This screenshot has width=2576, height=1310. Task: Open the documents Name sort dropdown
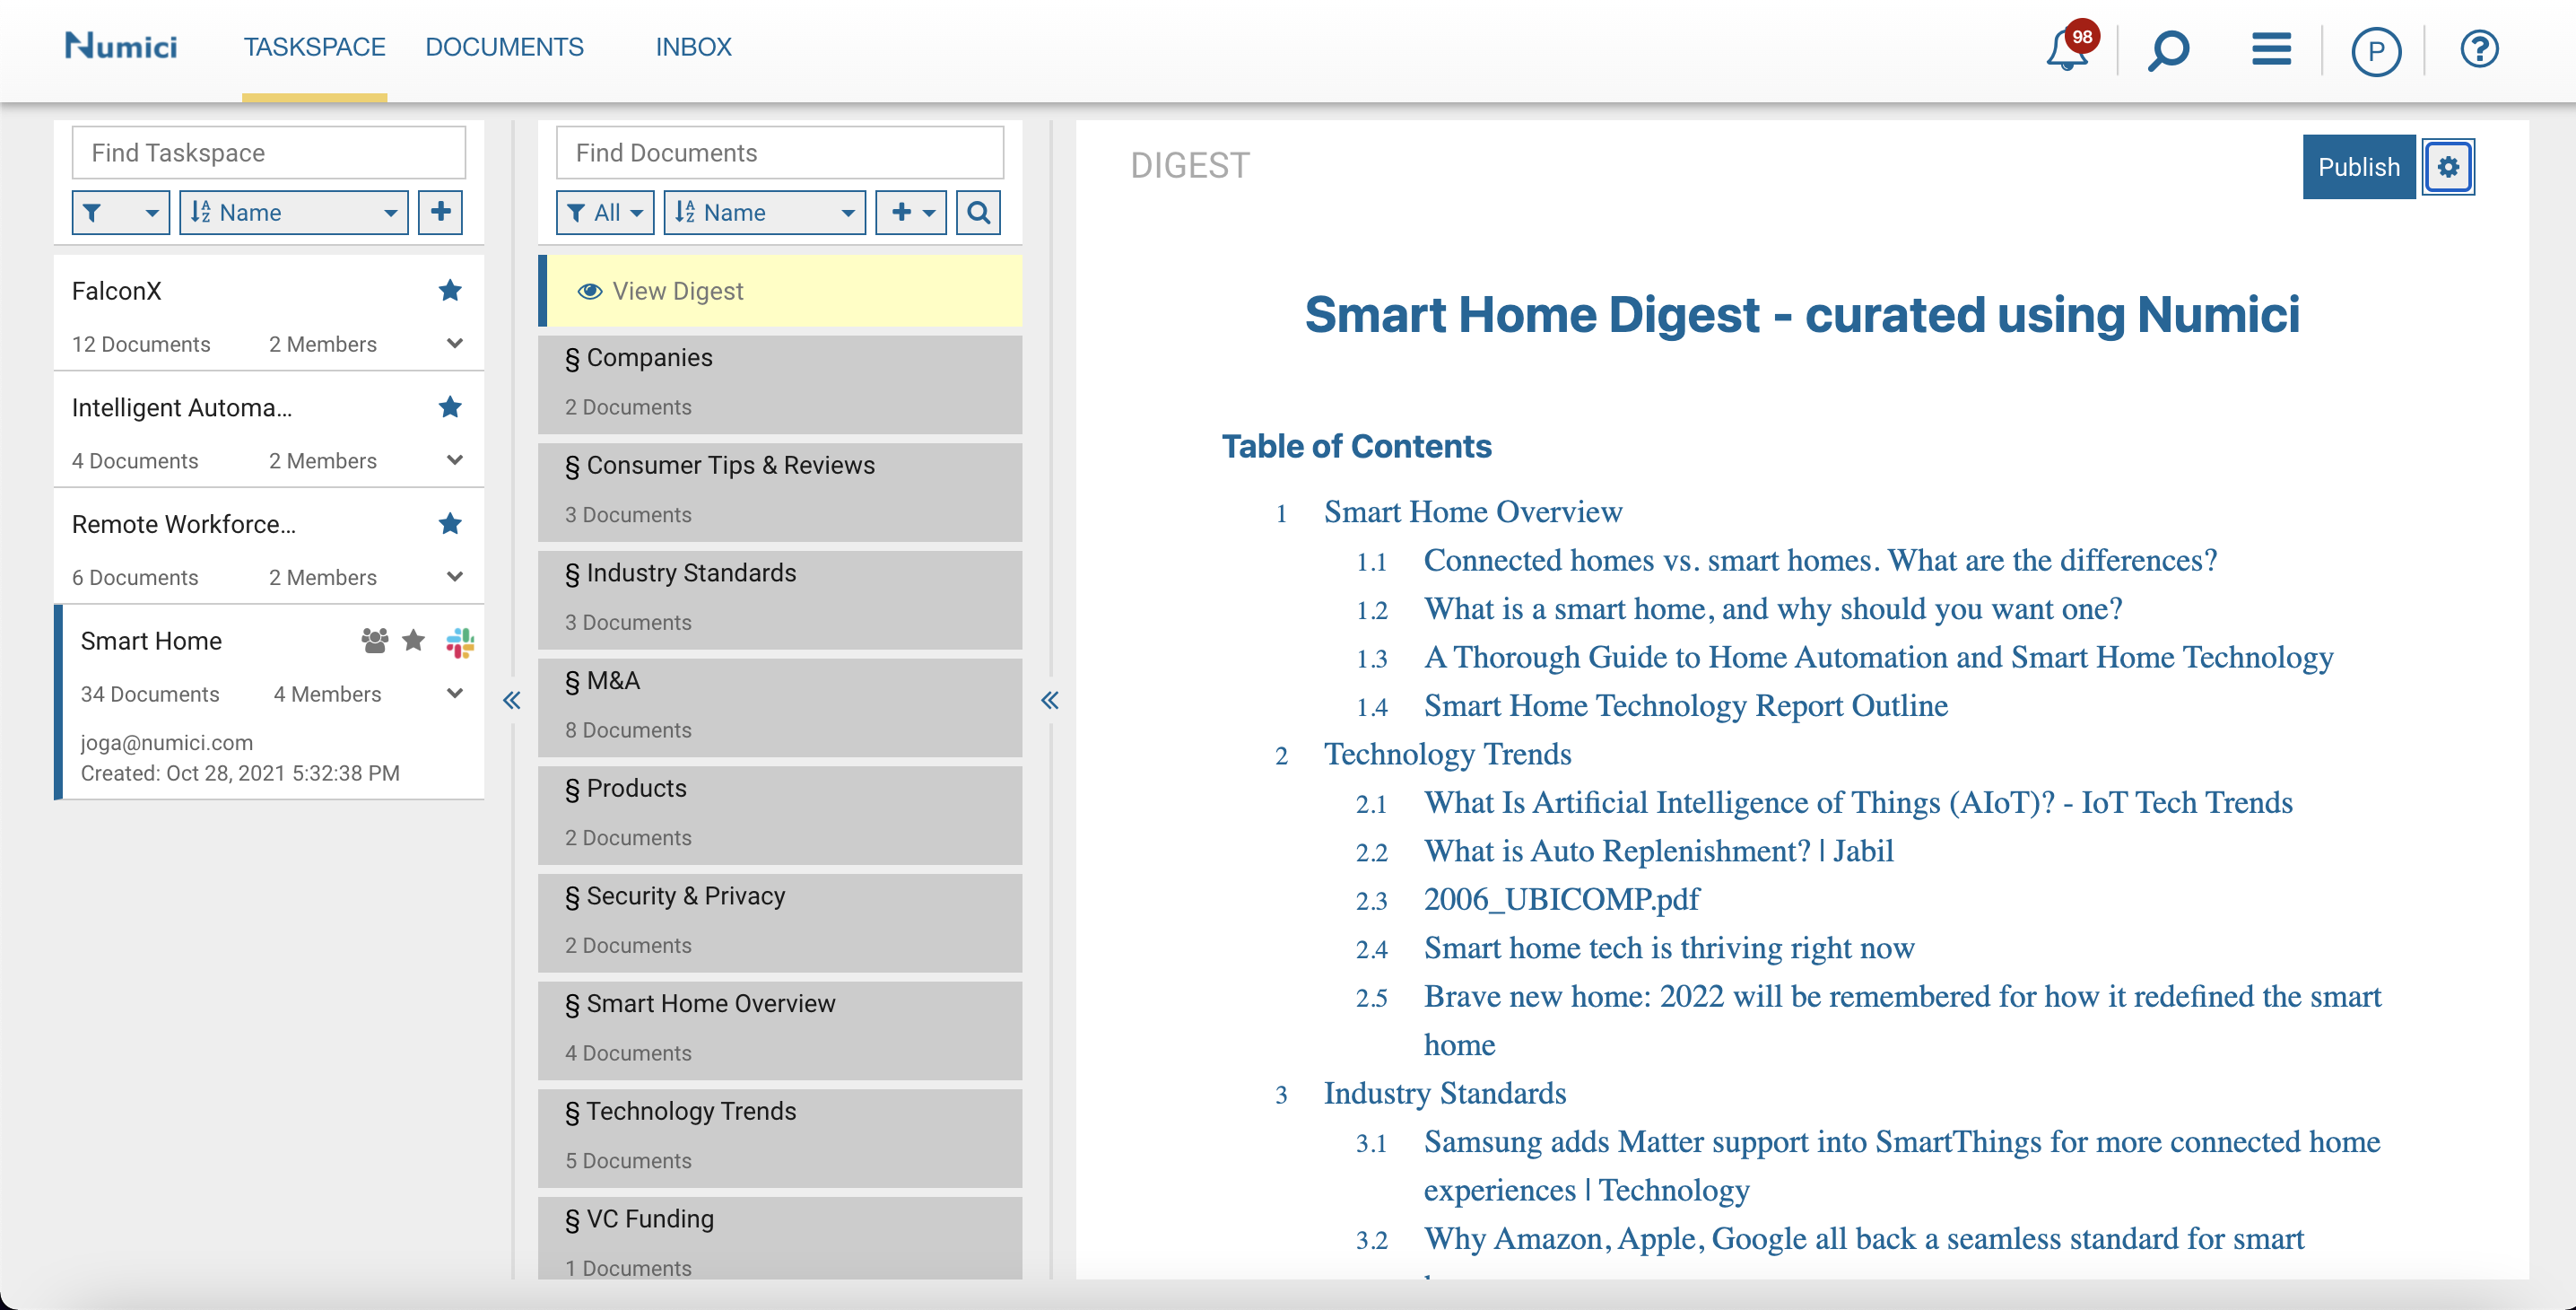pos(764,212)
